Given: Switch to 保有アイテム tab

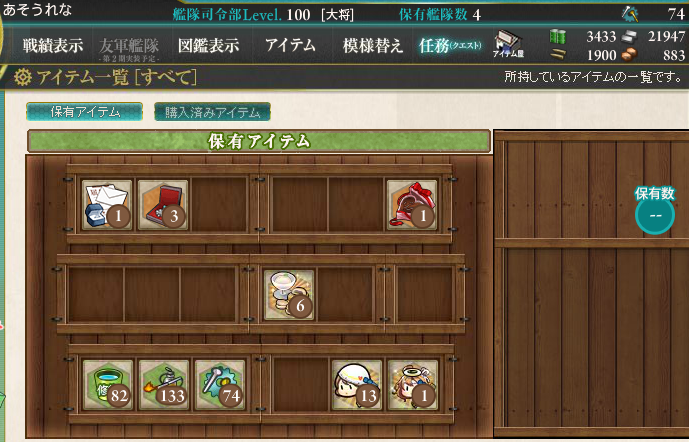Looking at the screenshot, I should (84, 112).
